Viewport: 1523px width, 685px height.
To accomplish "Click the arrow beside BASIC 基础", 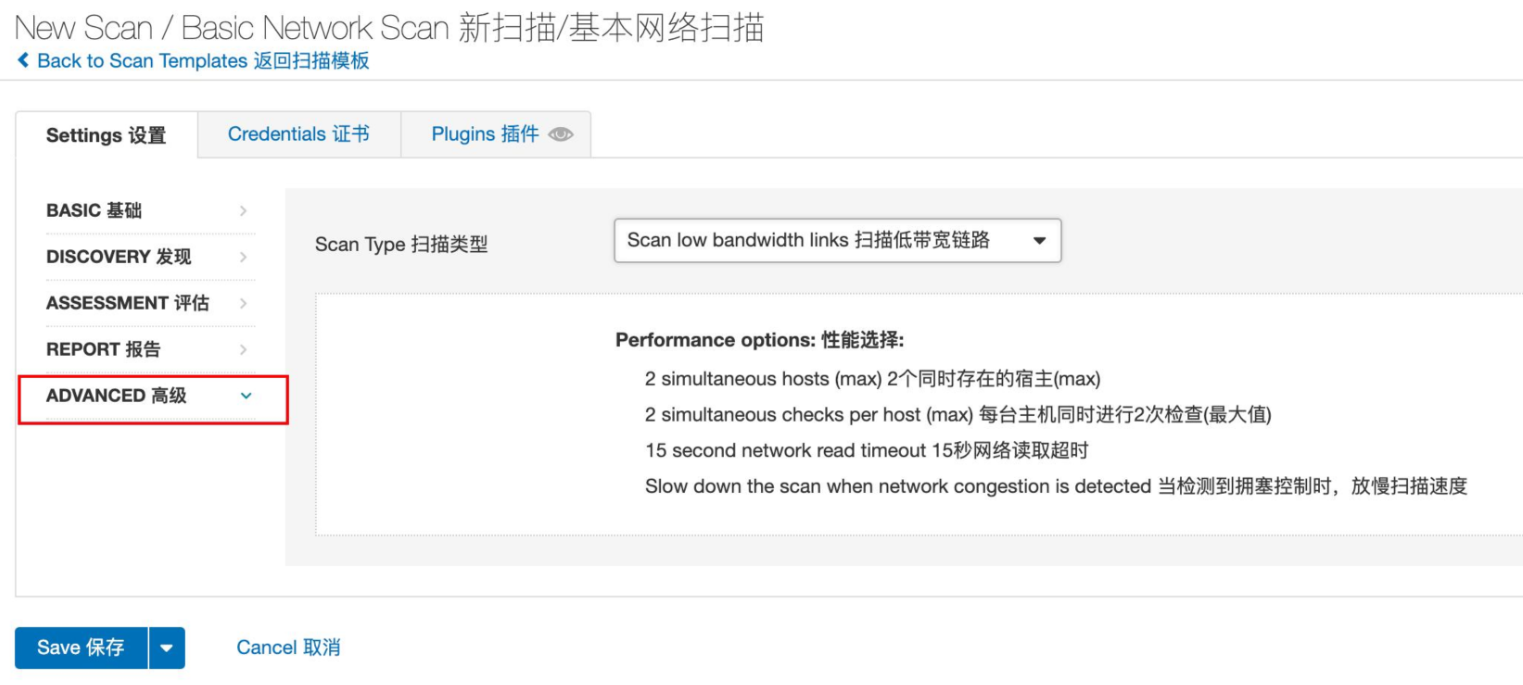I will coord(243,211).
